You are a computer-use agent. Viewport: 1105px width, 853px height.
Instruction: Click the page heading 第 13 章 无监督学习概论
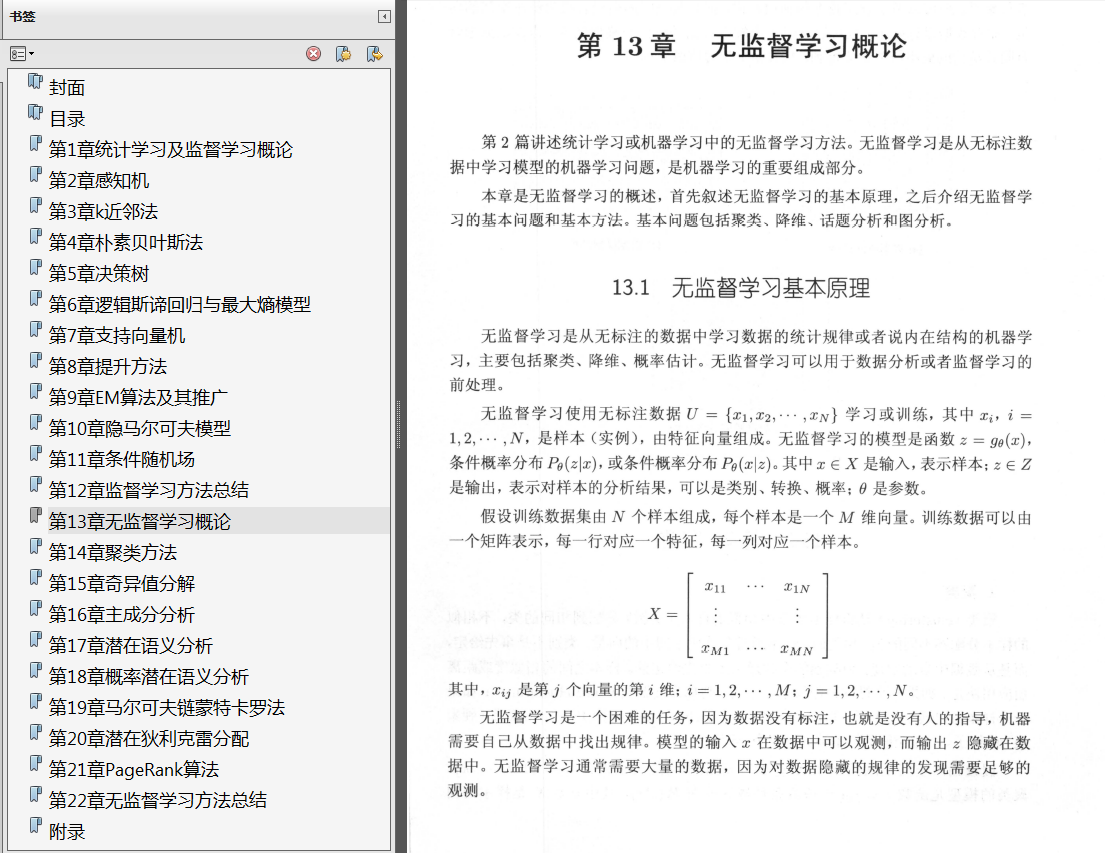741,46
